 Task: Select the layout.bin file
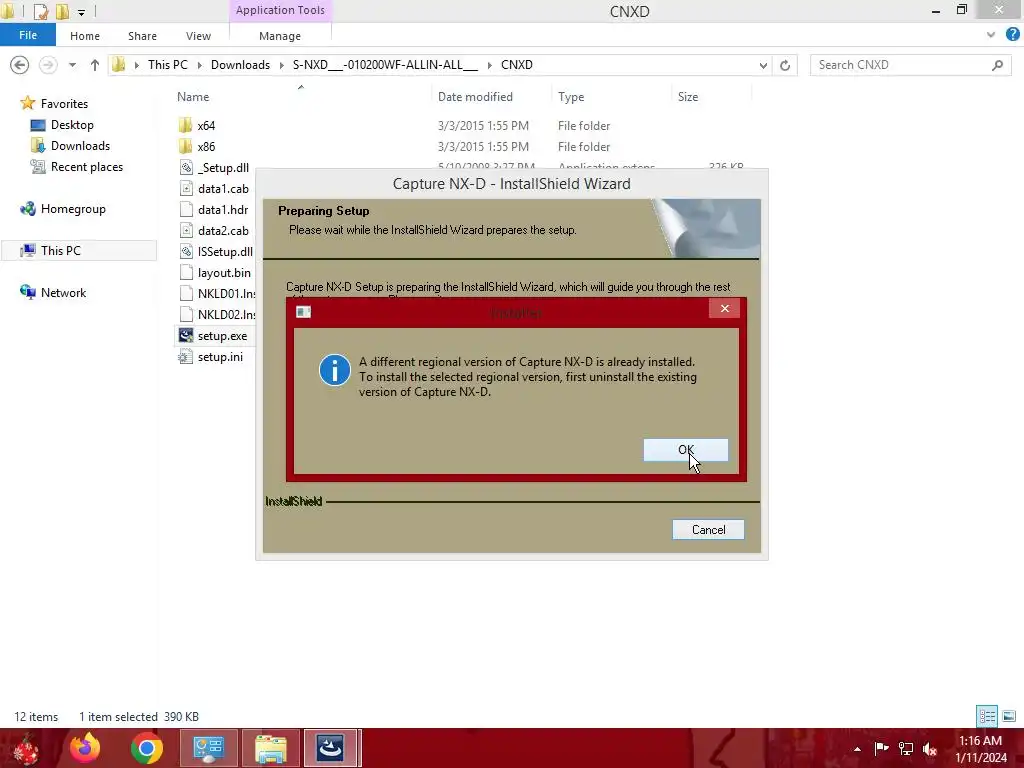click(x=215, y=273)
